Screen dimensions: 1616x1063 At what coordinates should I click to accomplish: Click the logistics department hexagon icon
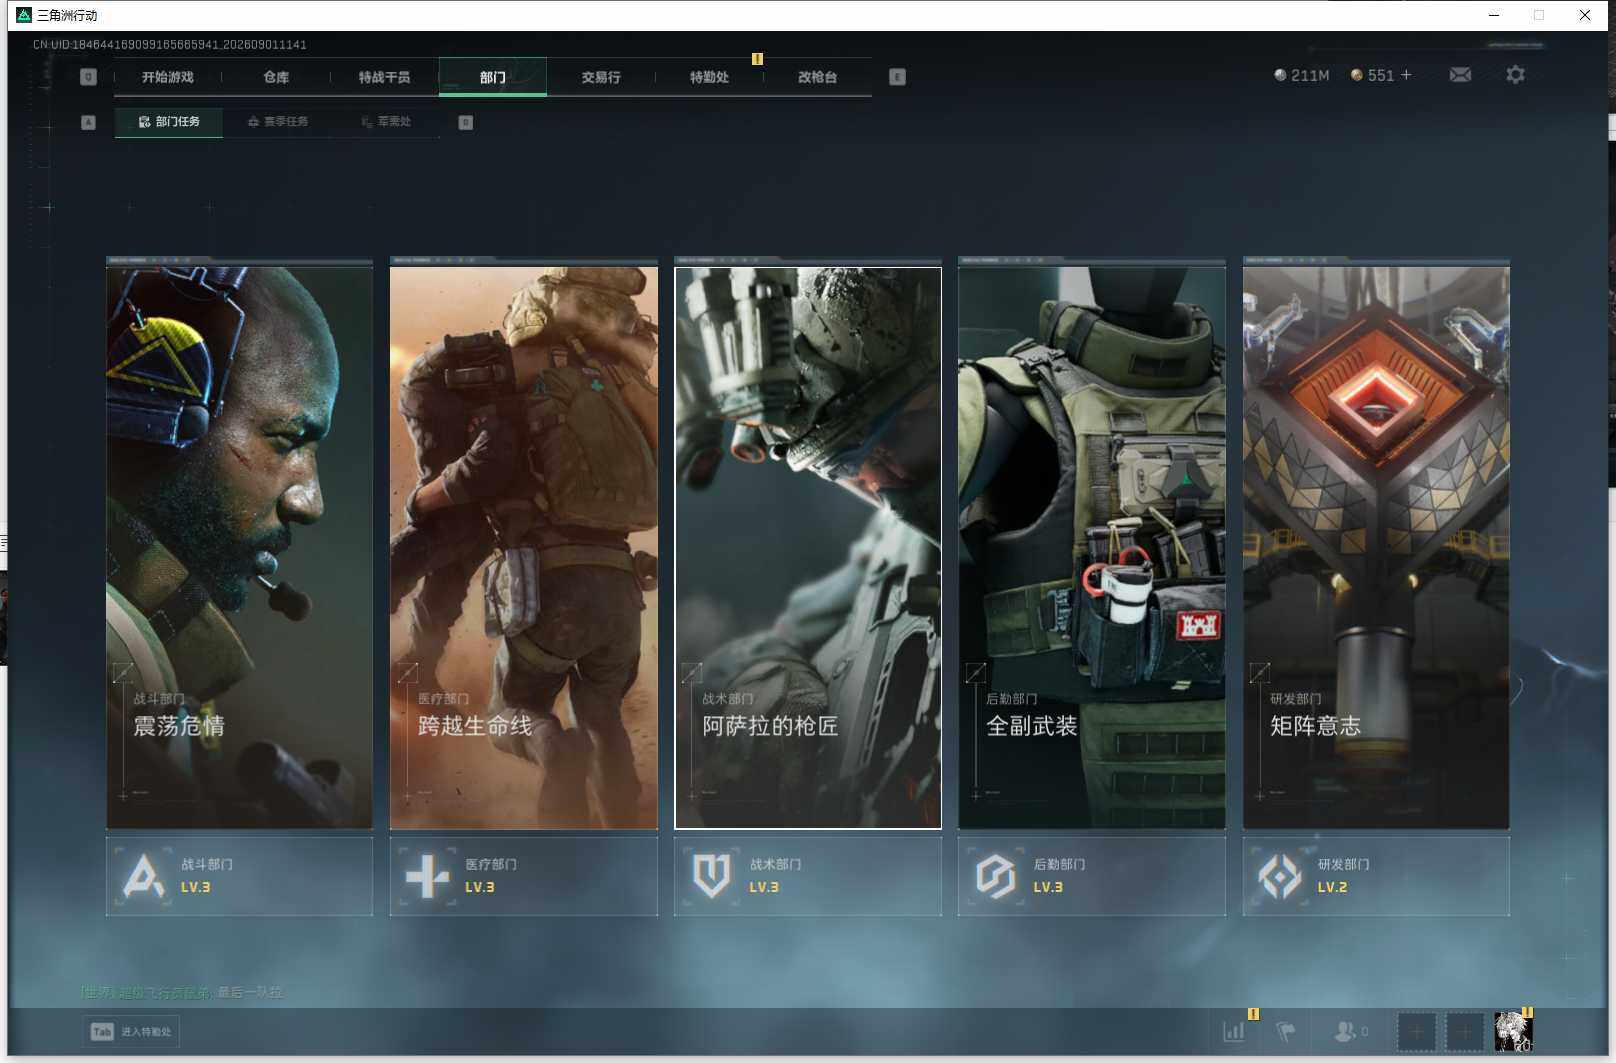pos(995,876)
